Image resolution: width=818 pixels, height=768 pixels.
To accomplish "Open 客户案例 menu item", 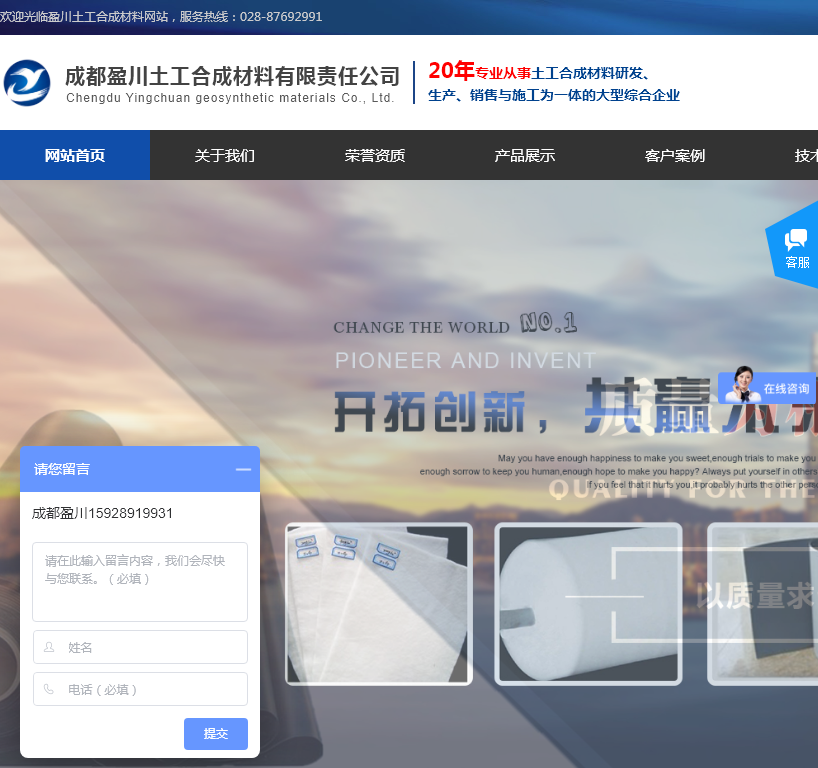I will click(675, 155).
